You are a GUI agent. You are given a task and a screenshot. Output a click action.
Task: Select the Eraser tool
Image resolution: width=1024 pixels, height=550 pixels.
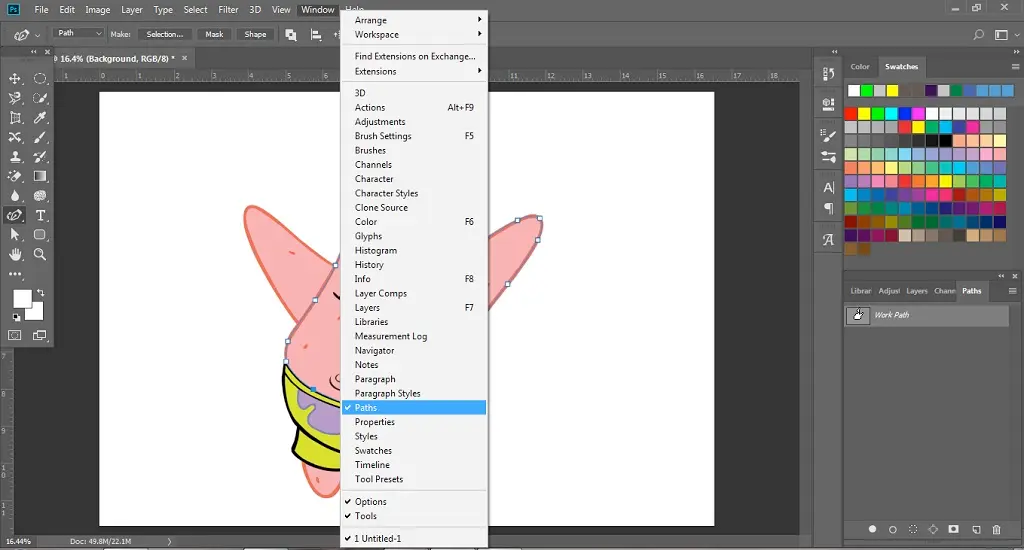coord(15,176)
